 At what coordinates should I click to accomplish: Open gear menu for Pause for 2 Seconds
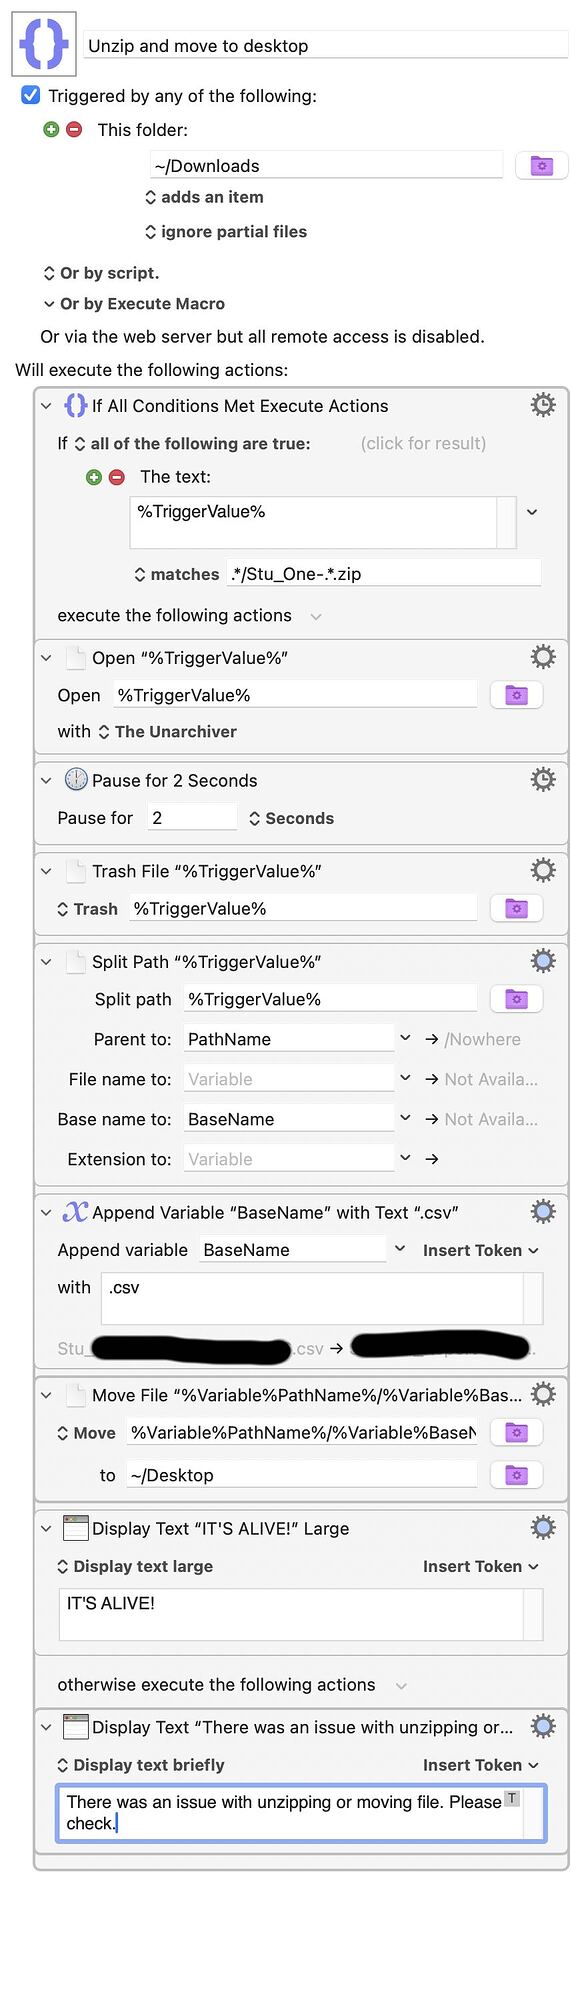tap(543, 780)
